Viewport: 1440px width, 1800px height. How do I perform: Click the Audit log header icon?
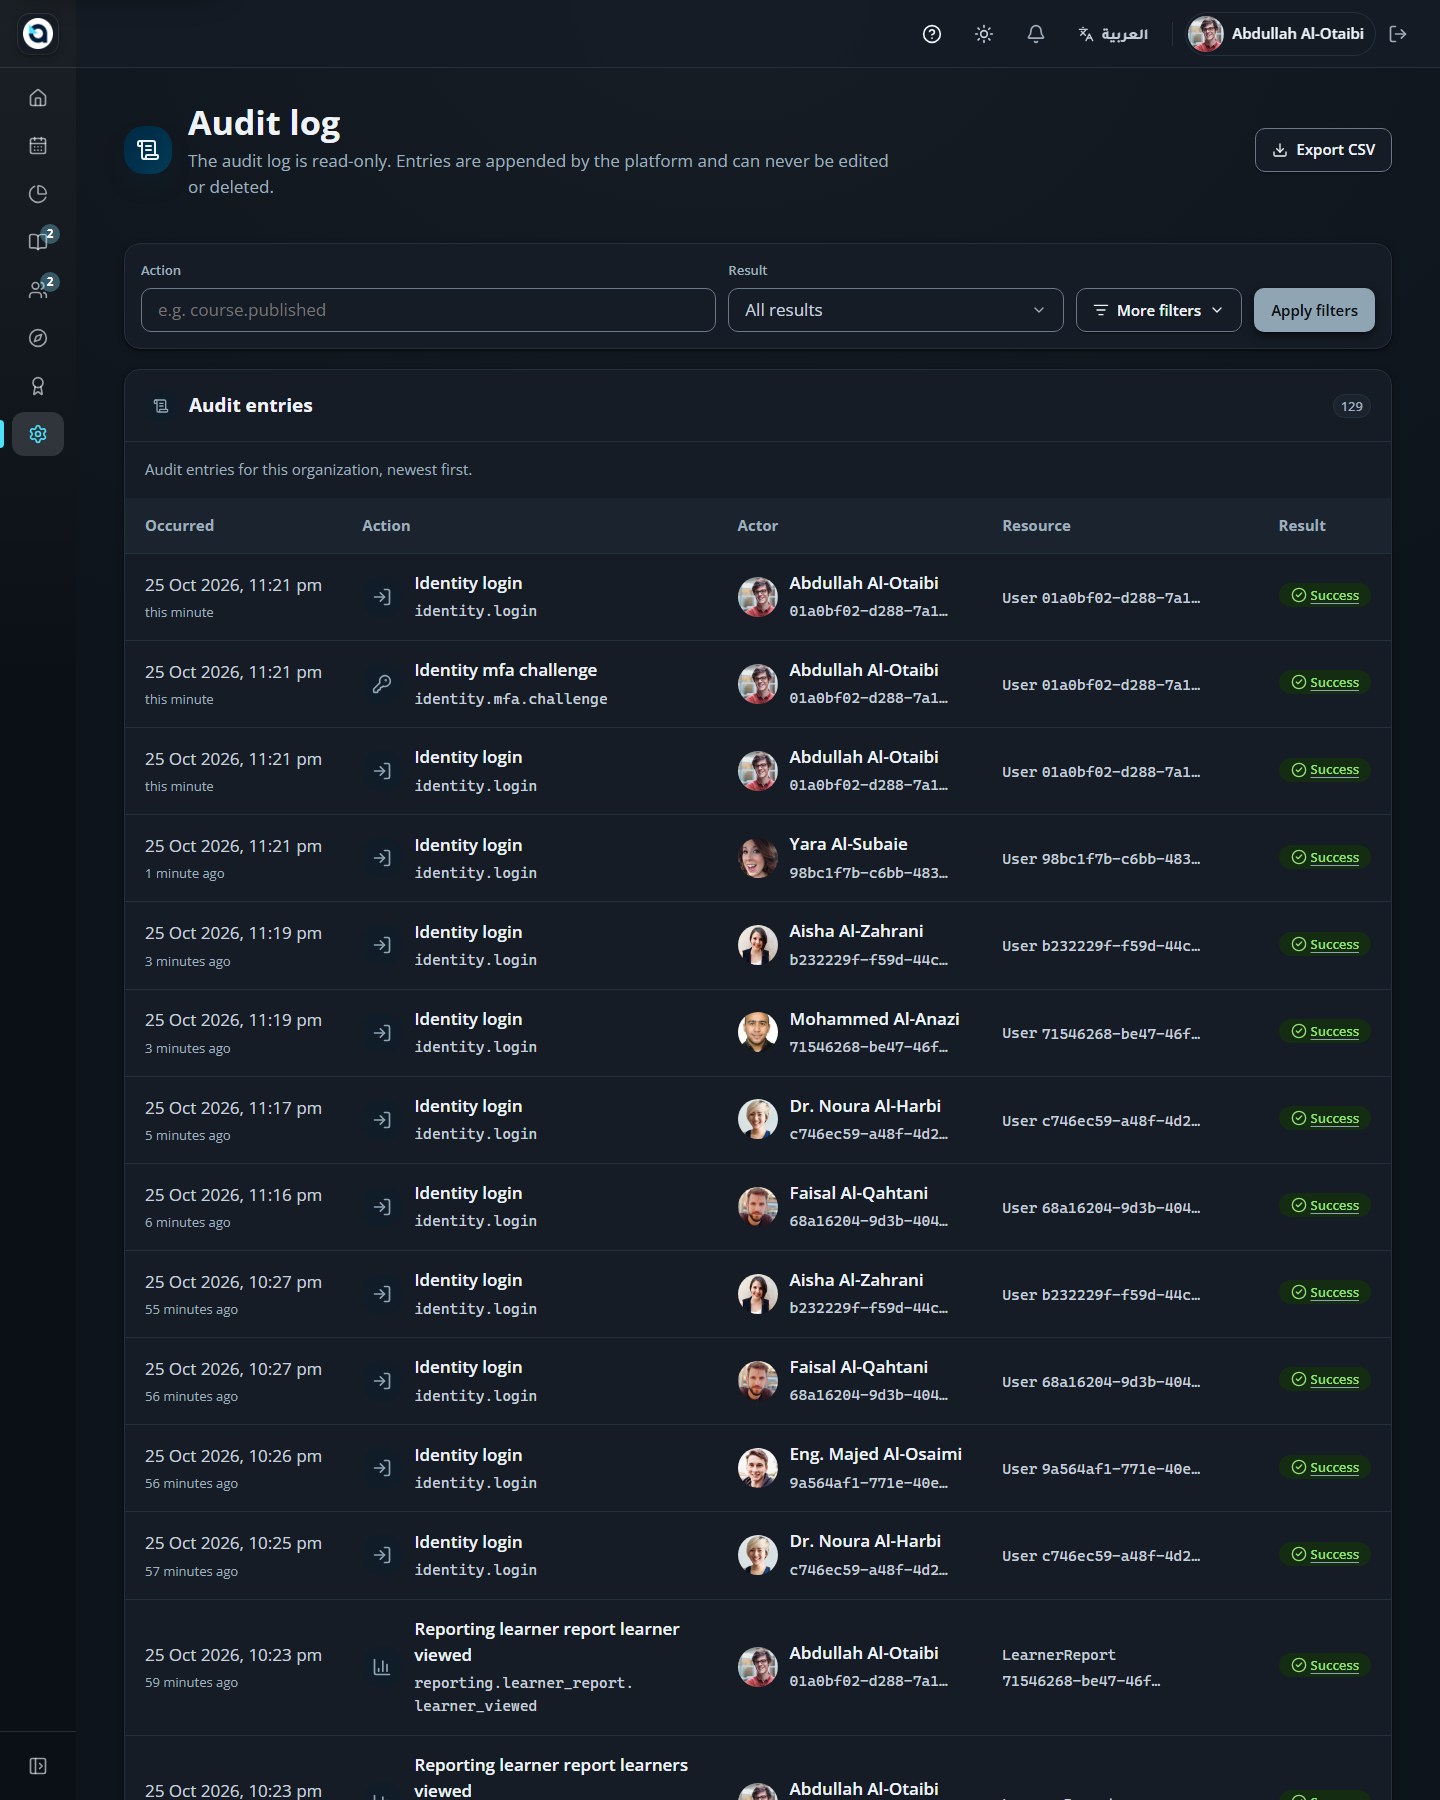tap(148, 150)
